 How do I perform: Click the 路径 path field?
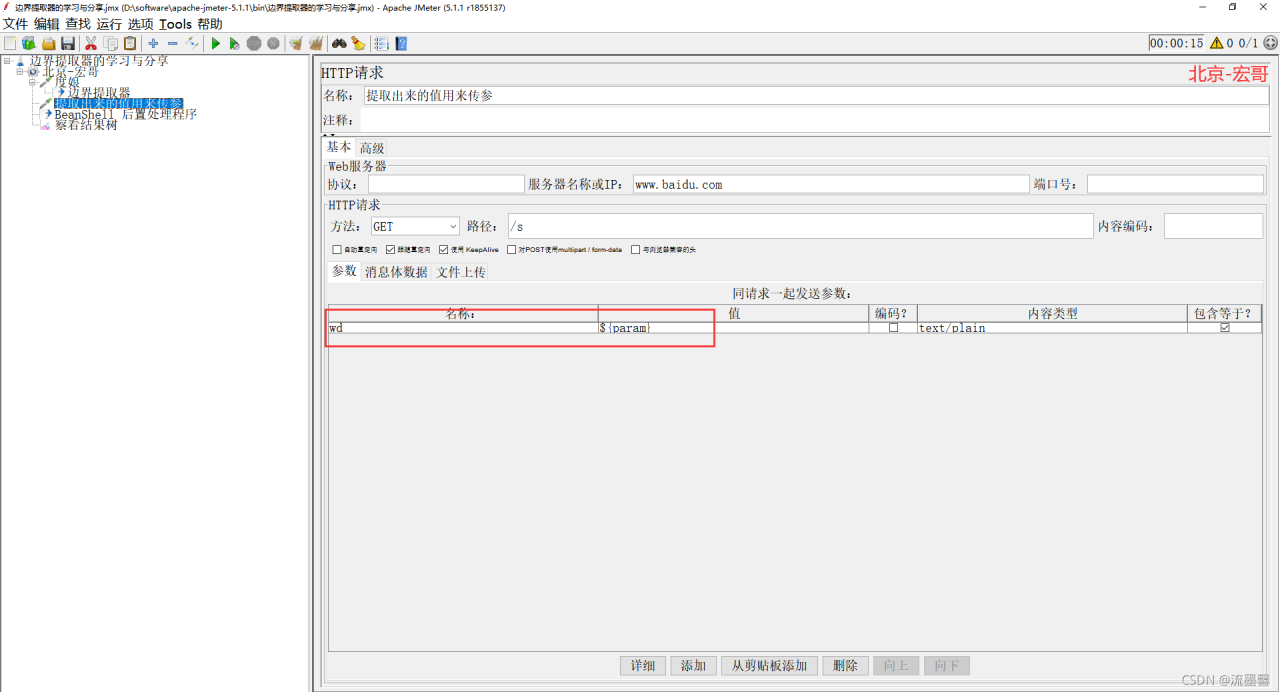point(801,226)
